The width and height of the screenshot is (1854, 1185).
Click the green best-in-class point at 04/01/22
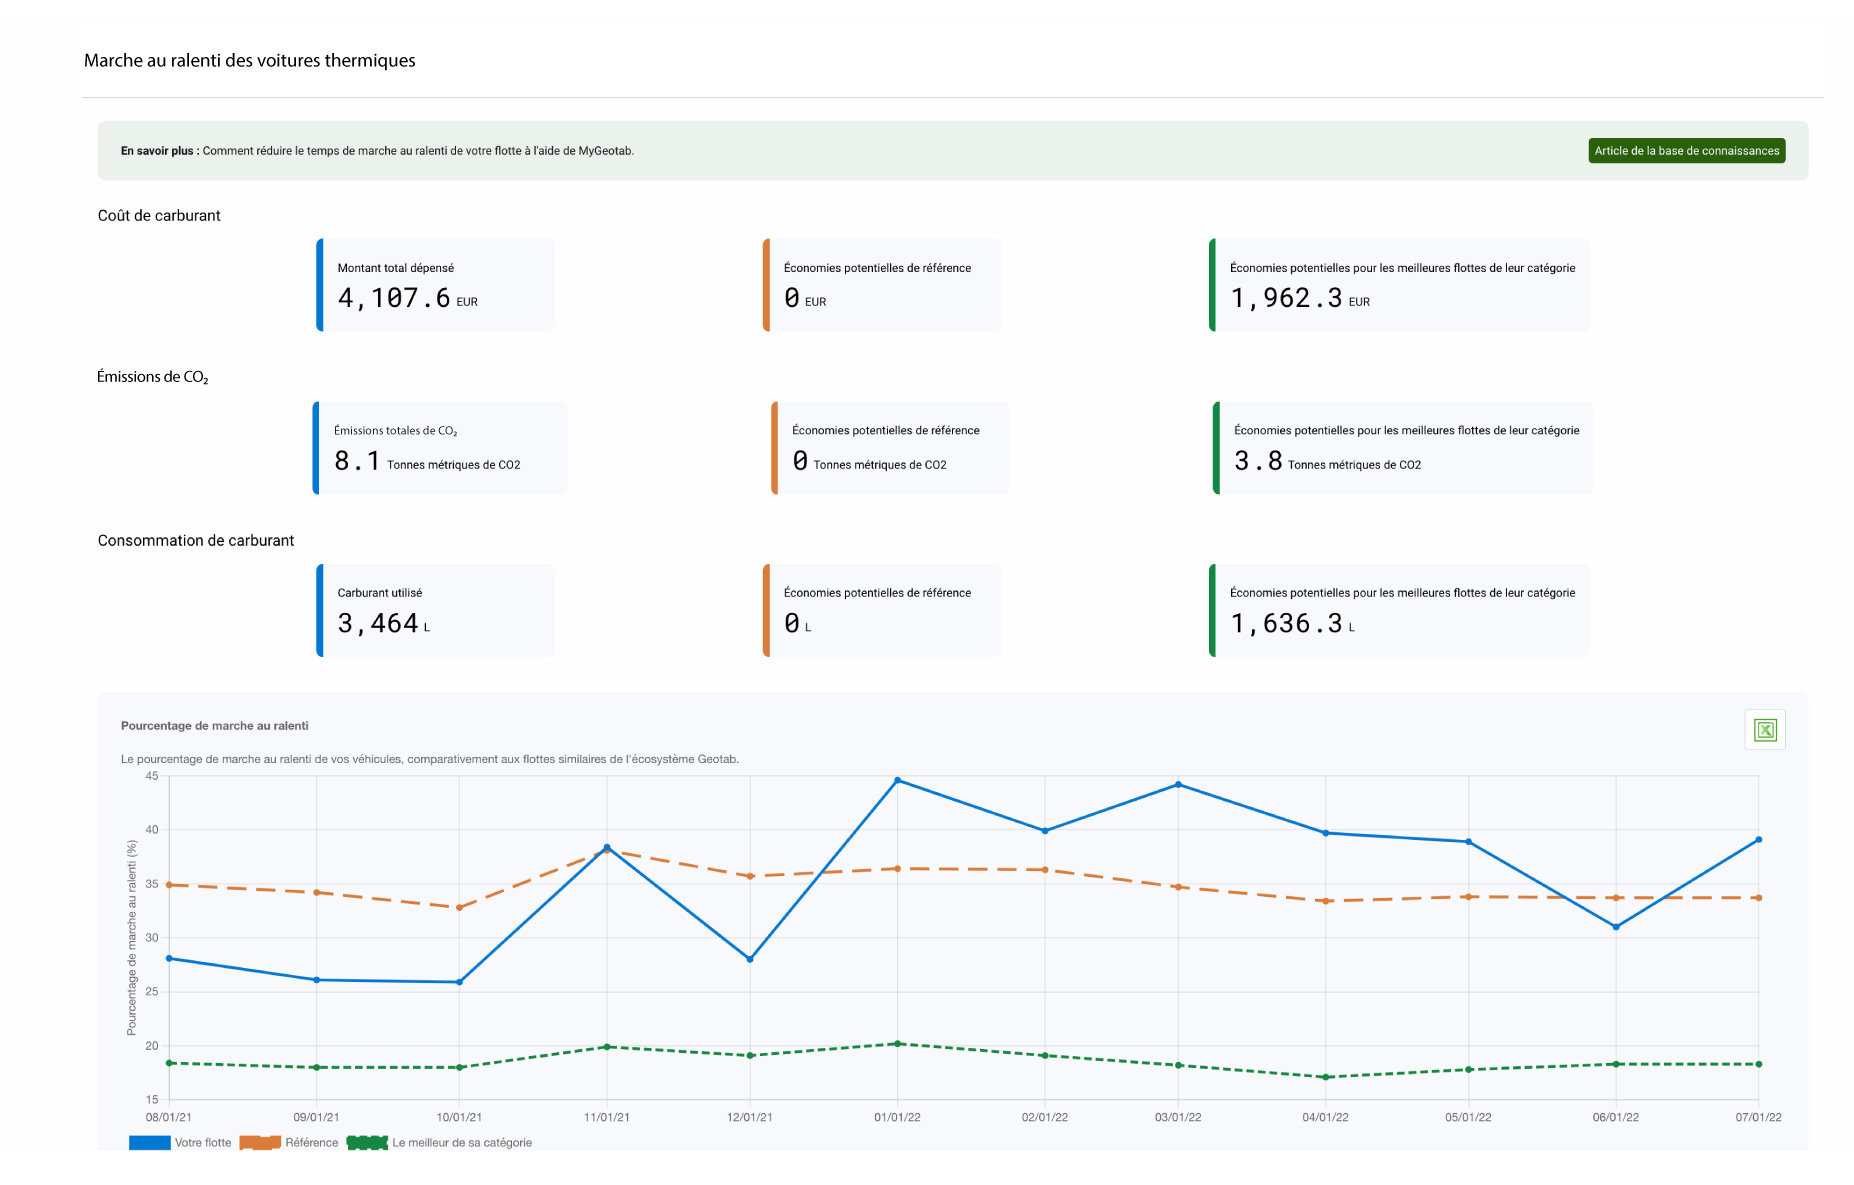(1325, 1077)
